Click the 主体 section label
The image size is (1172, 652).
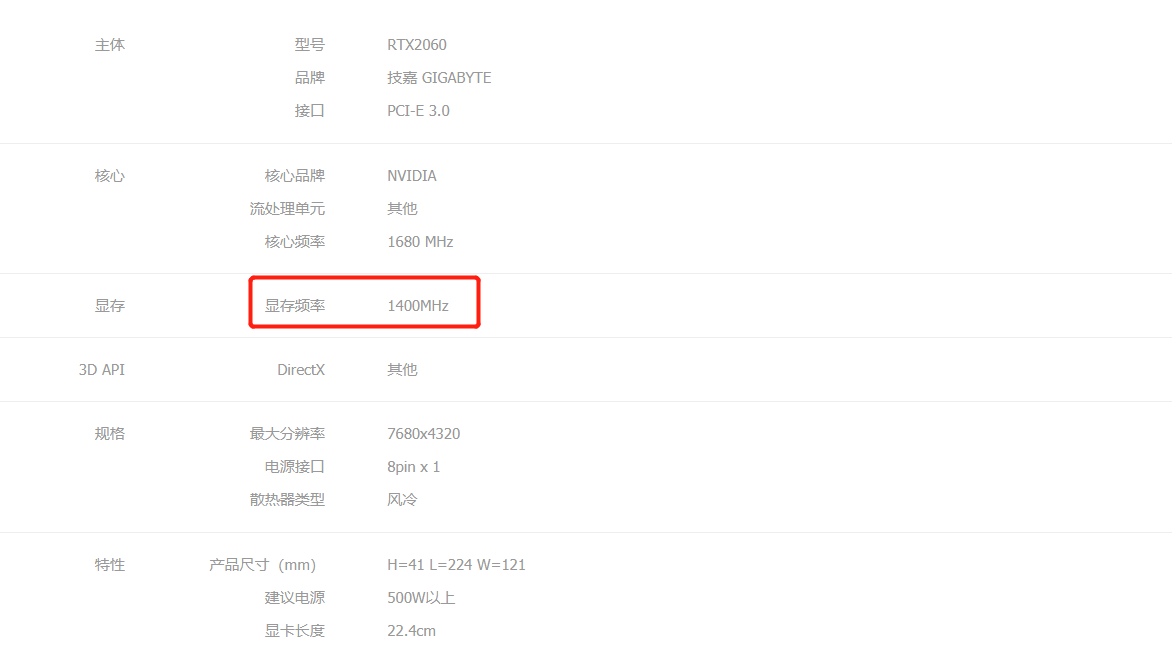coord(110,45)
